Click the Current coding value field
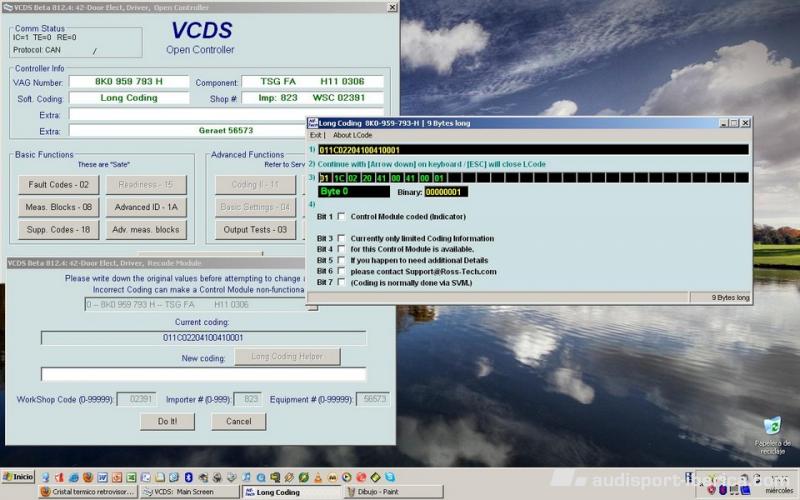This screenshot has width=800, height=500. 204,338
